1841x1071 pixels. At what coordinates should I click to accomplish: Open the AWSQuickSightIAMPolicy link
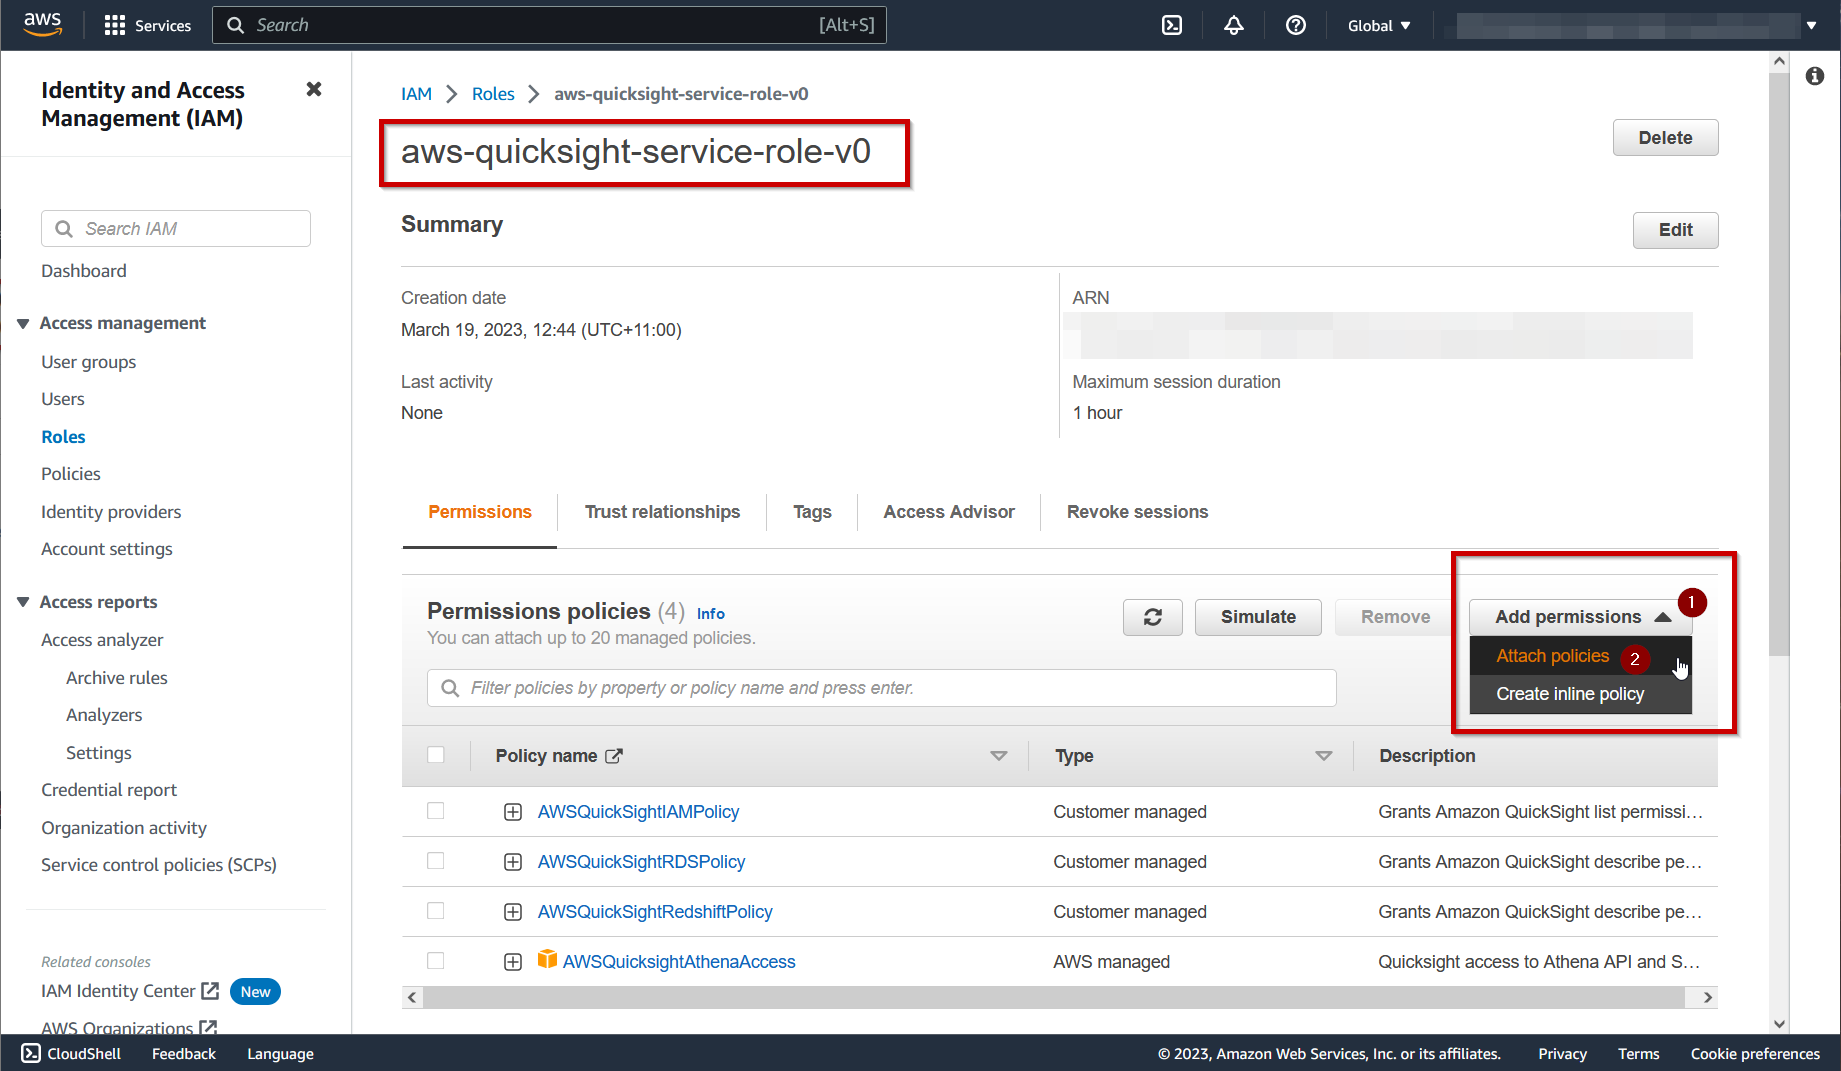638,812
